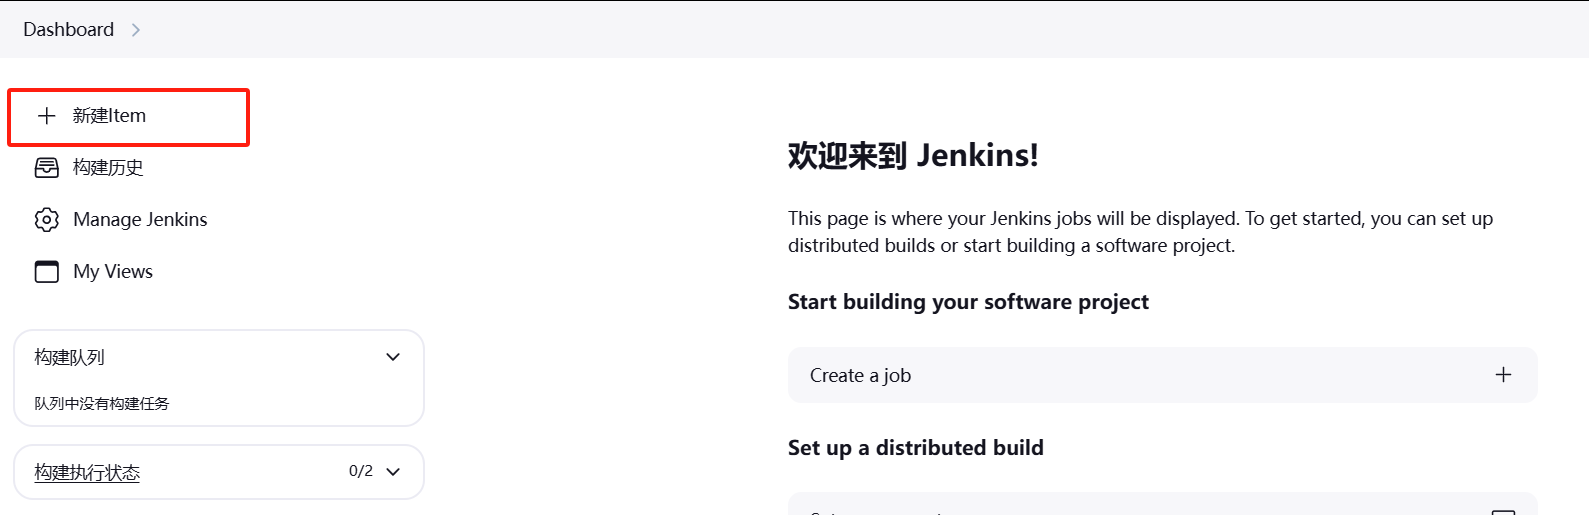This screenshot has width=1589, height=515.
Task: Click the Create a job button
Action: [x=1162, y=375]
